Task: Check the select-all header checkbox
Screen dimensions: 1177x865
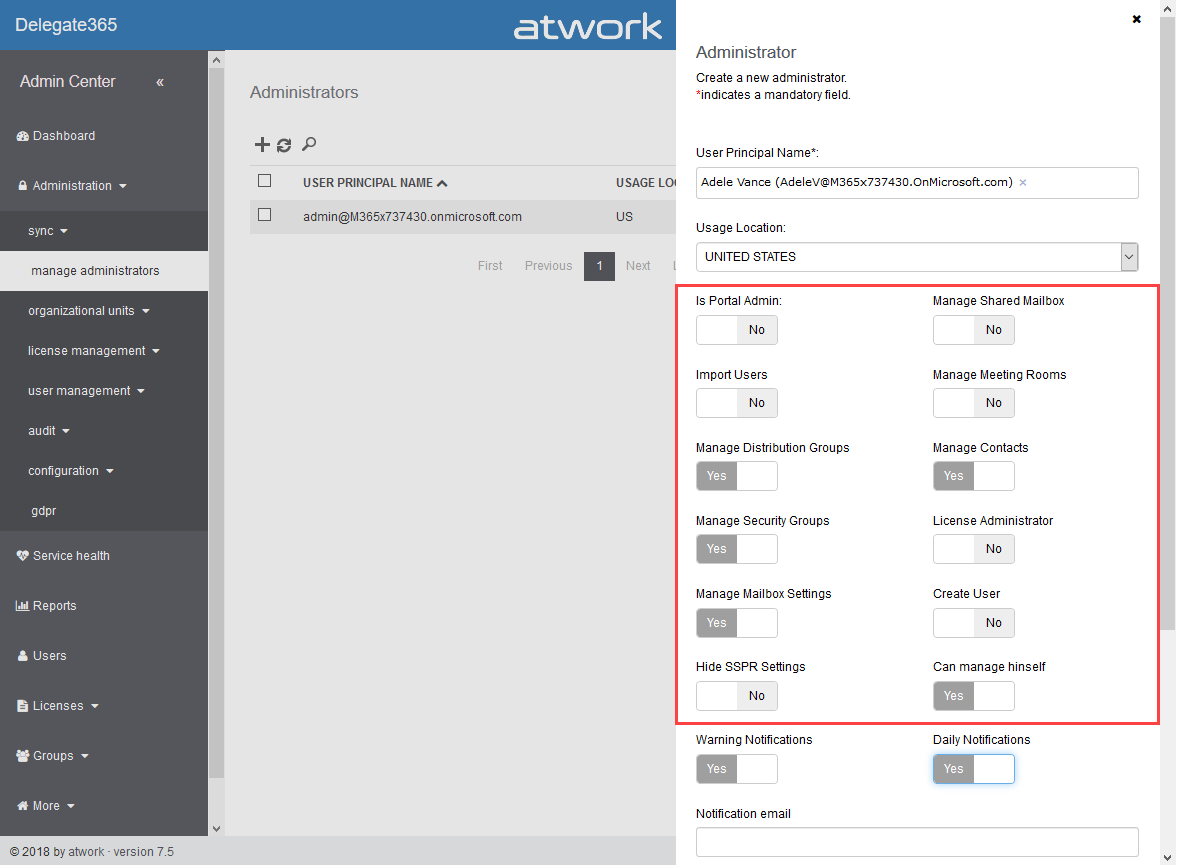Action: [264, 181]
